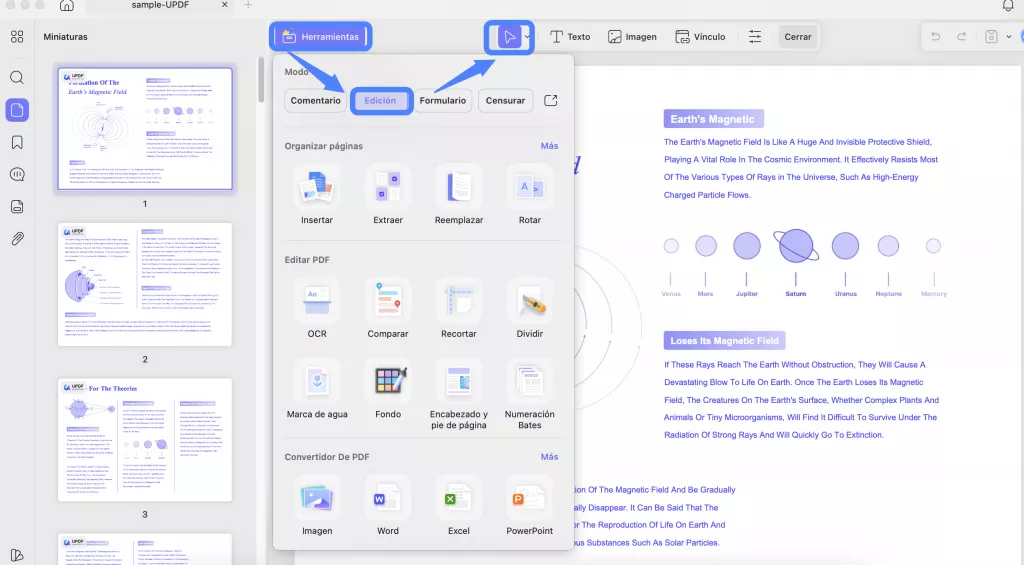Image resolution: width=1024 pixels, height=565 pixels.
Task: Add a new tab
Action: pos(248,5)
